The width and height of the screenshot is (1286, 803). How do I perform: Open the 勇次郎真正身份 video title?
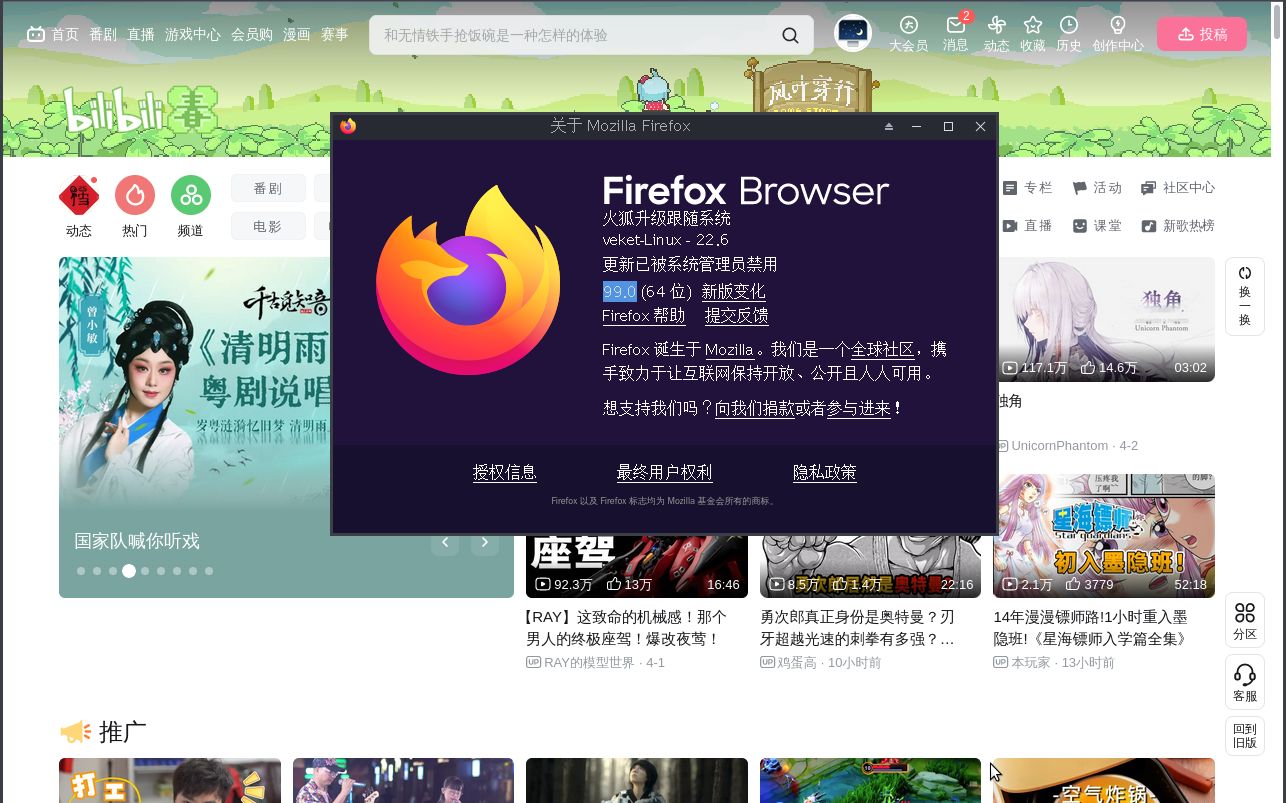point(858,627)
